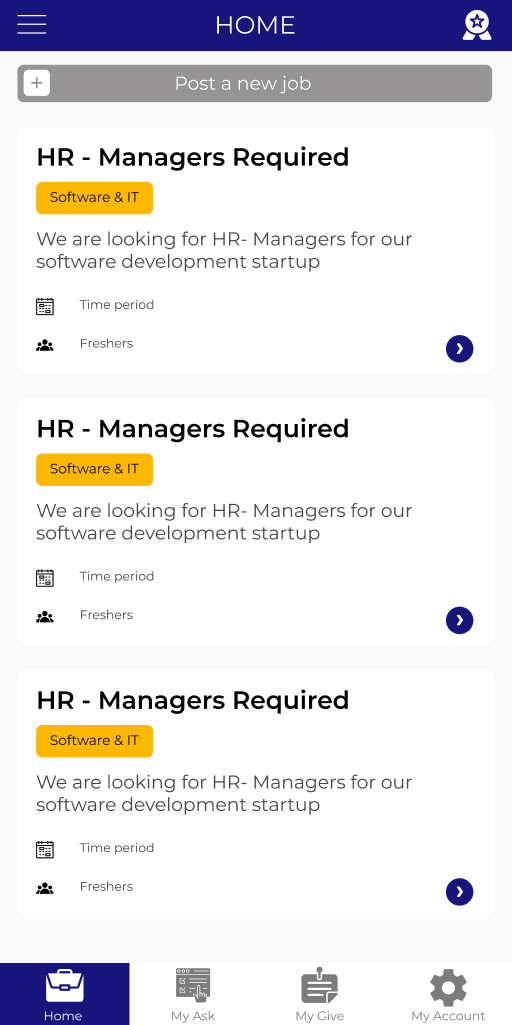Click the first job's description text
This screenshot has height=1025, width=512.
click(224, 250)
